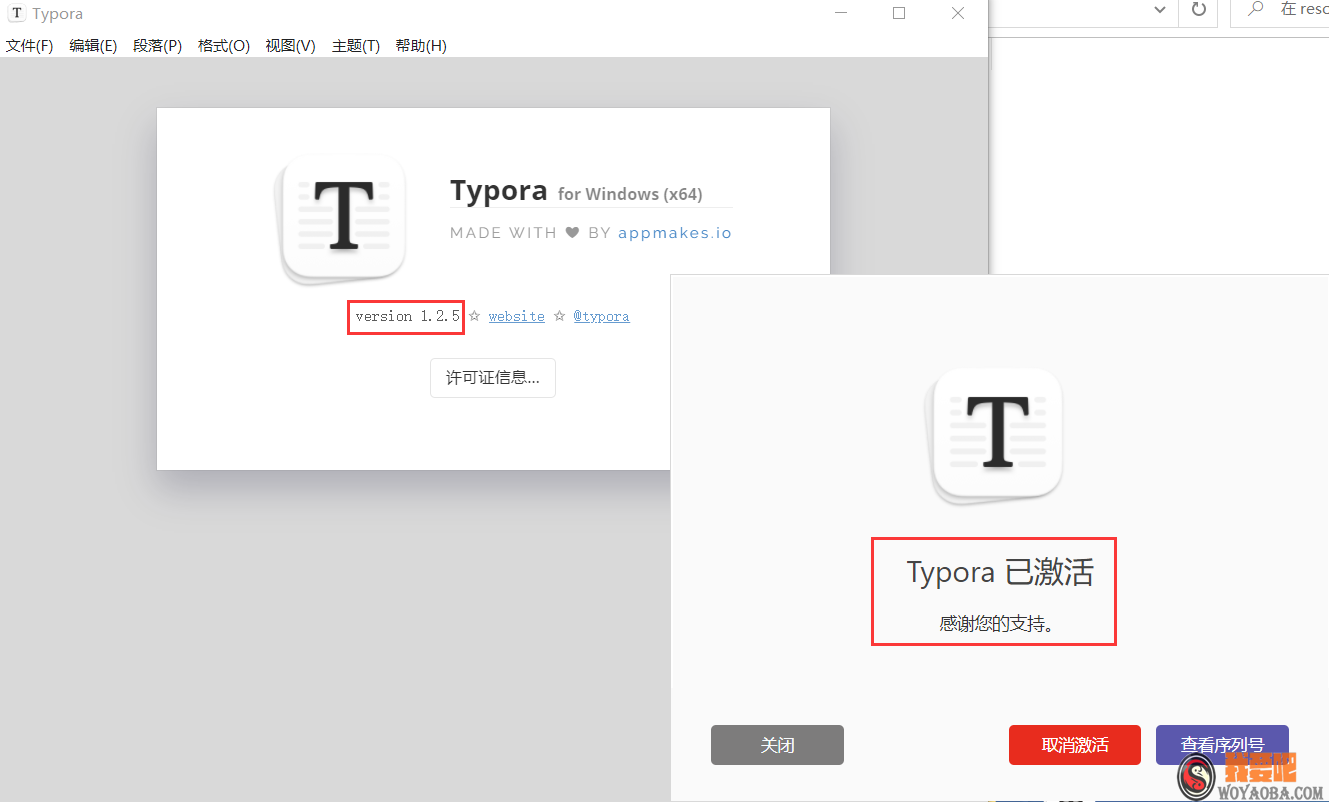The image size is (1329, 802).
Task: Click the 许可证信息... button
Action: pos(493,378)
